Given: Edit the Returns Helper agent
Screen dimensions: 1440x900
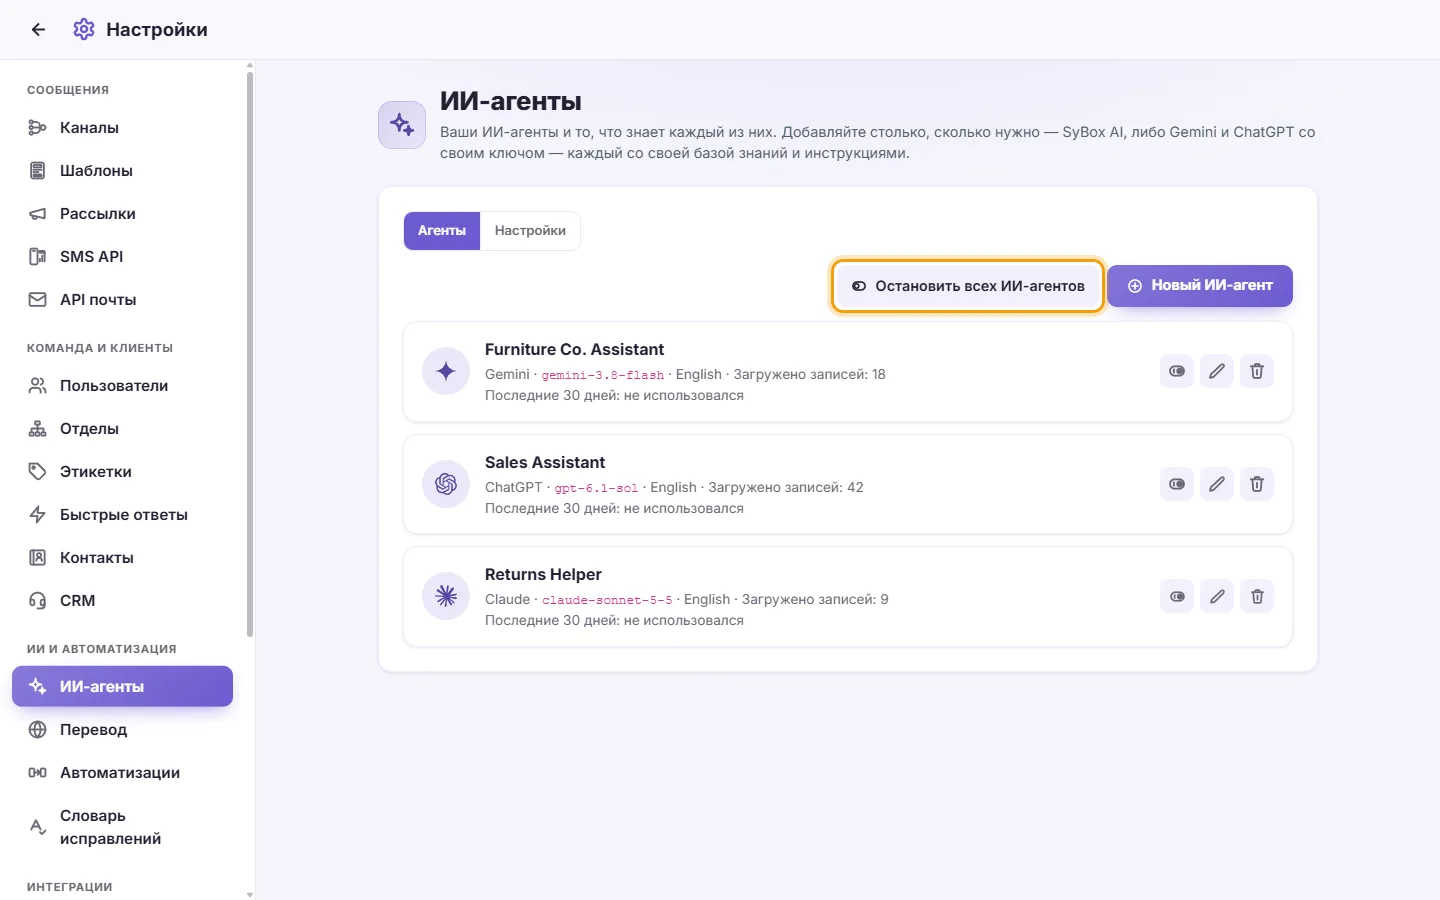Looking at the screenshot, I should 1217,597.
